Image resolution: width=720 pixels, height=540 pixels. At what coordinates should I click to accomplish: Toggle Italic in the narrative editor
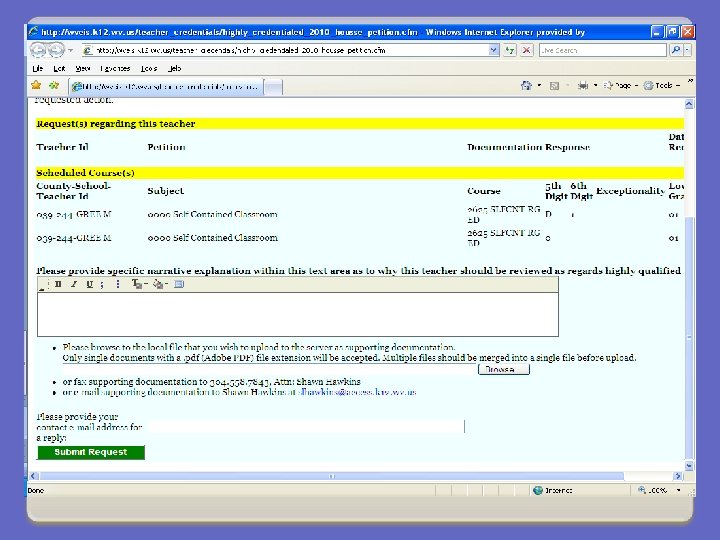pyautogui.click(x=73, y=284)
